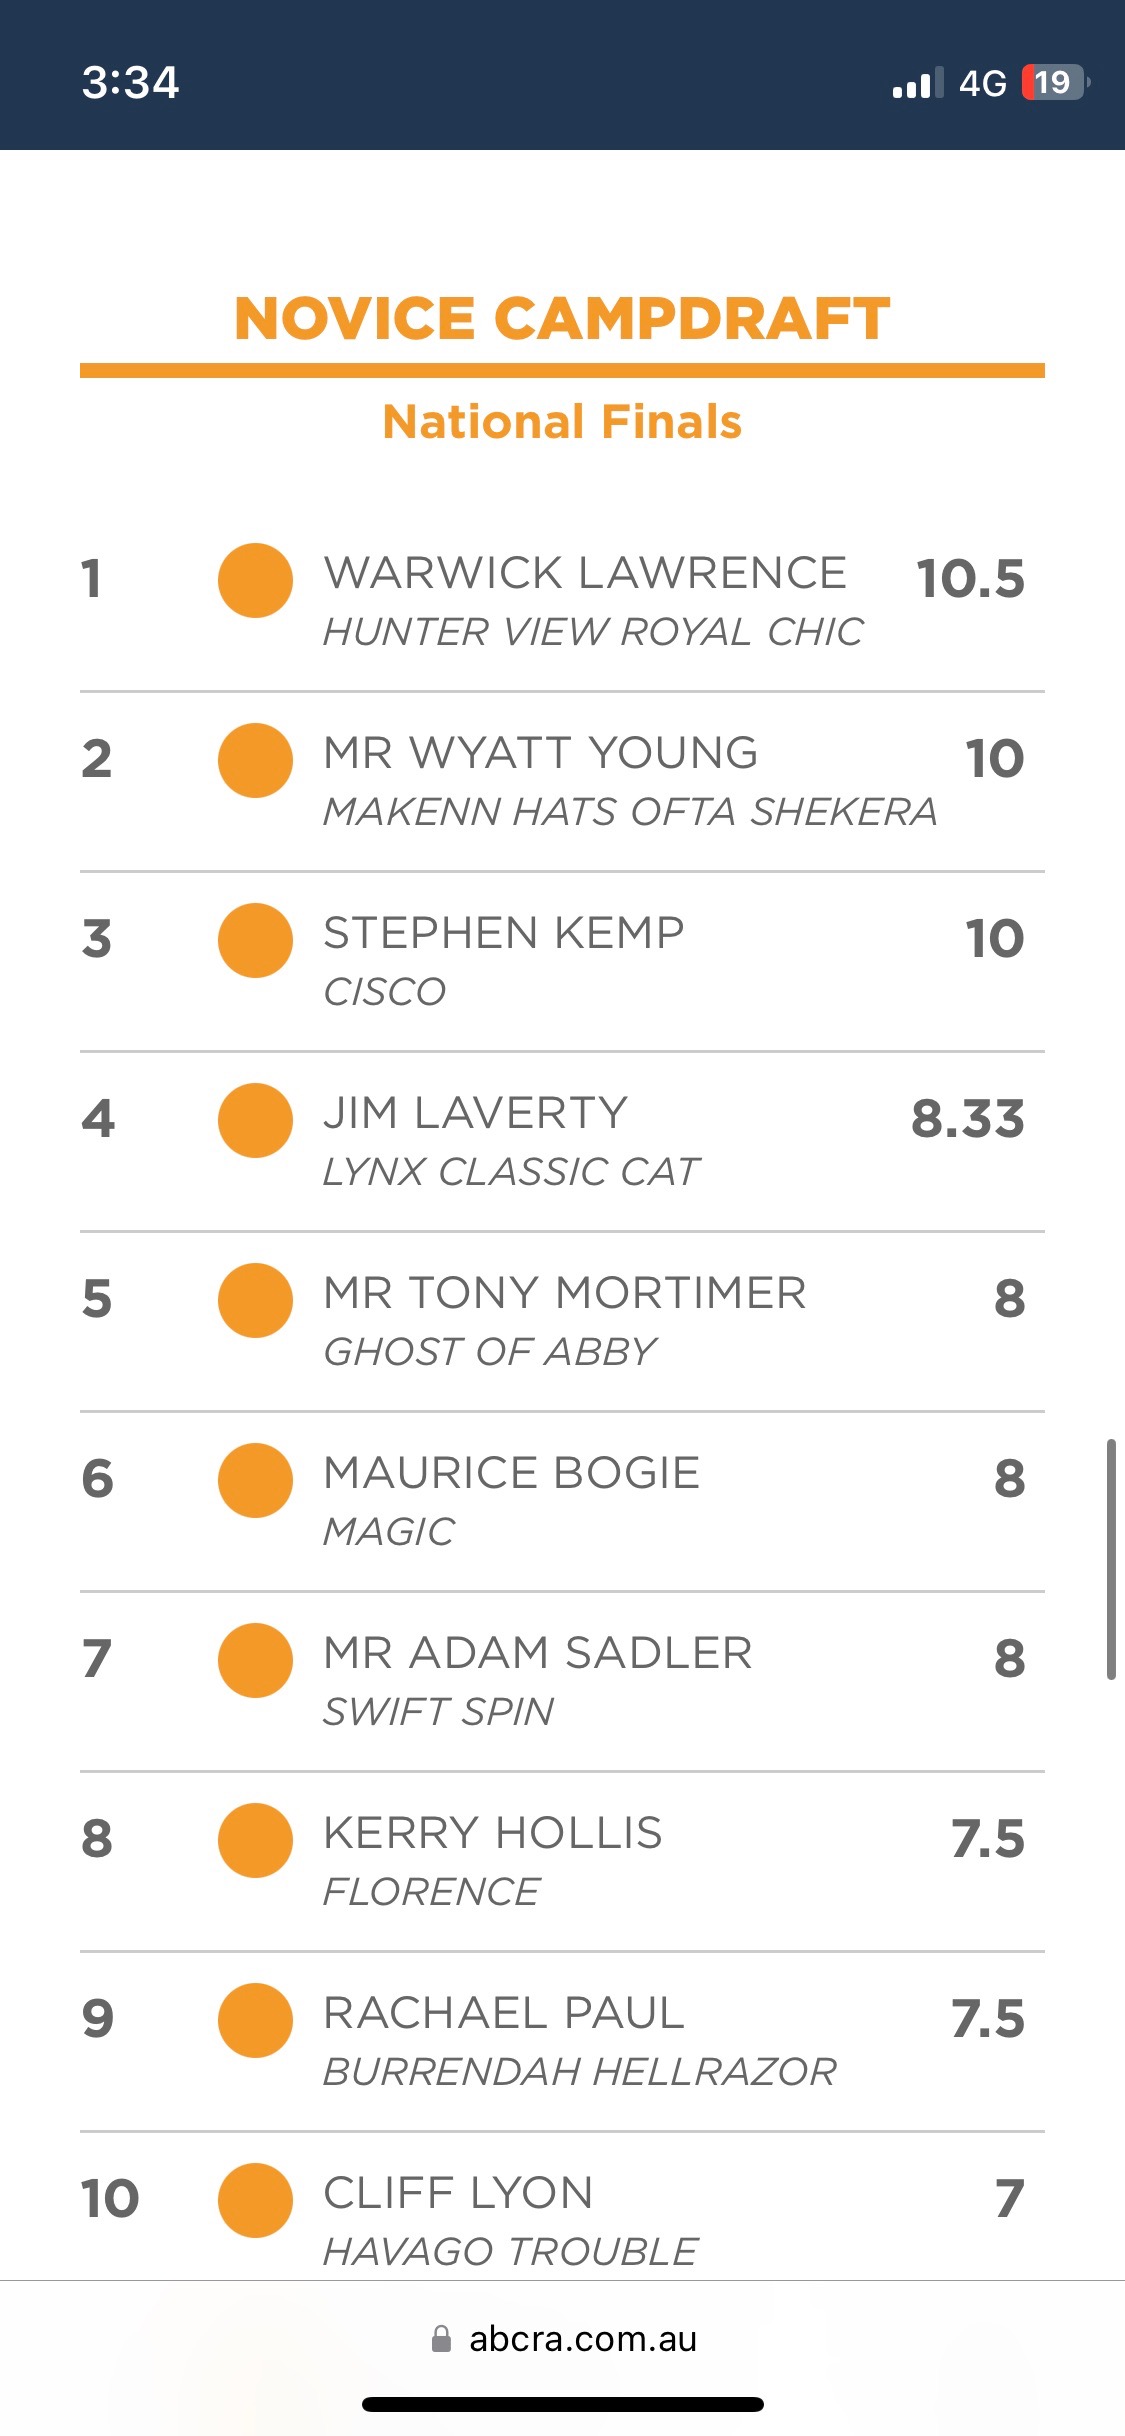Screen dimensions: 1125x2436
Task: Tap the home indicator bar
Action: [x=562, y=2404]
